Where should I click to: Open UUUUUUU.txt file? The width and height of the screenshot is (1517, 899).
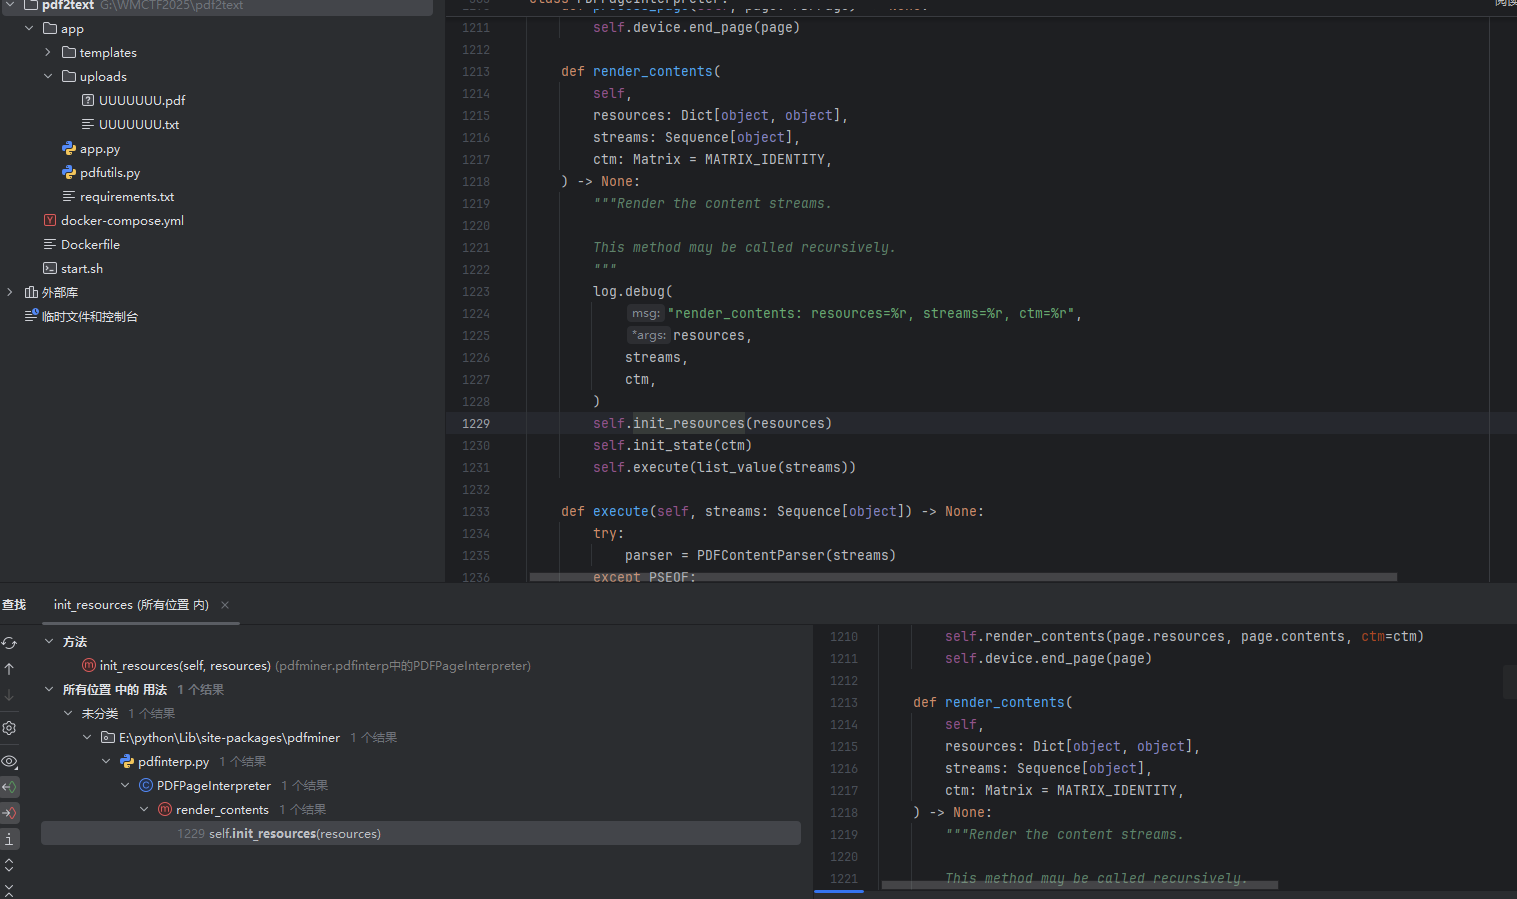(139, 124)
